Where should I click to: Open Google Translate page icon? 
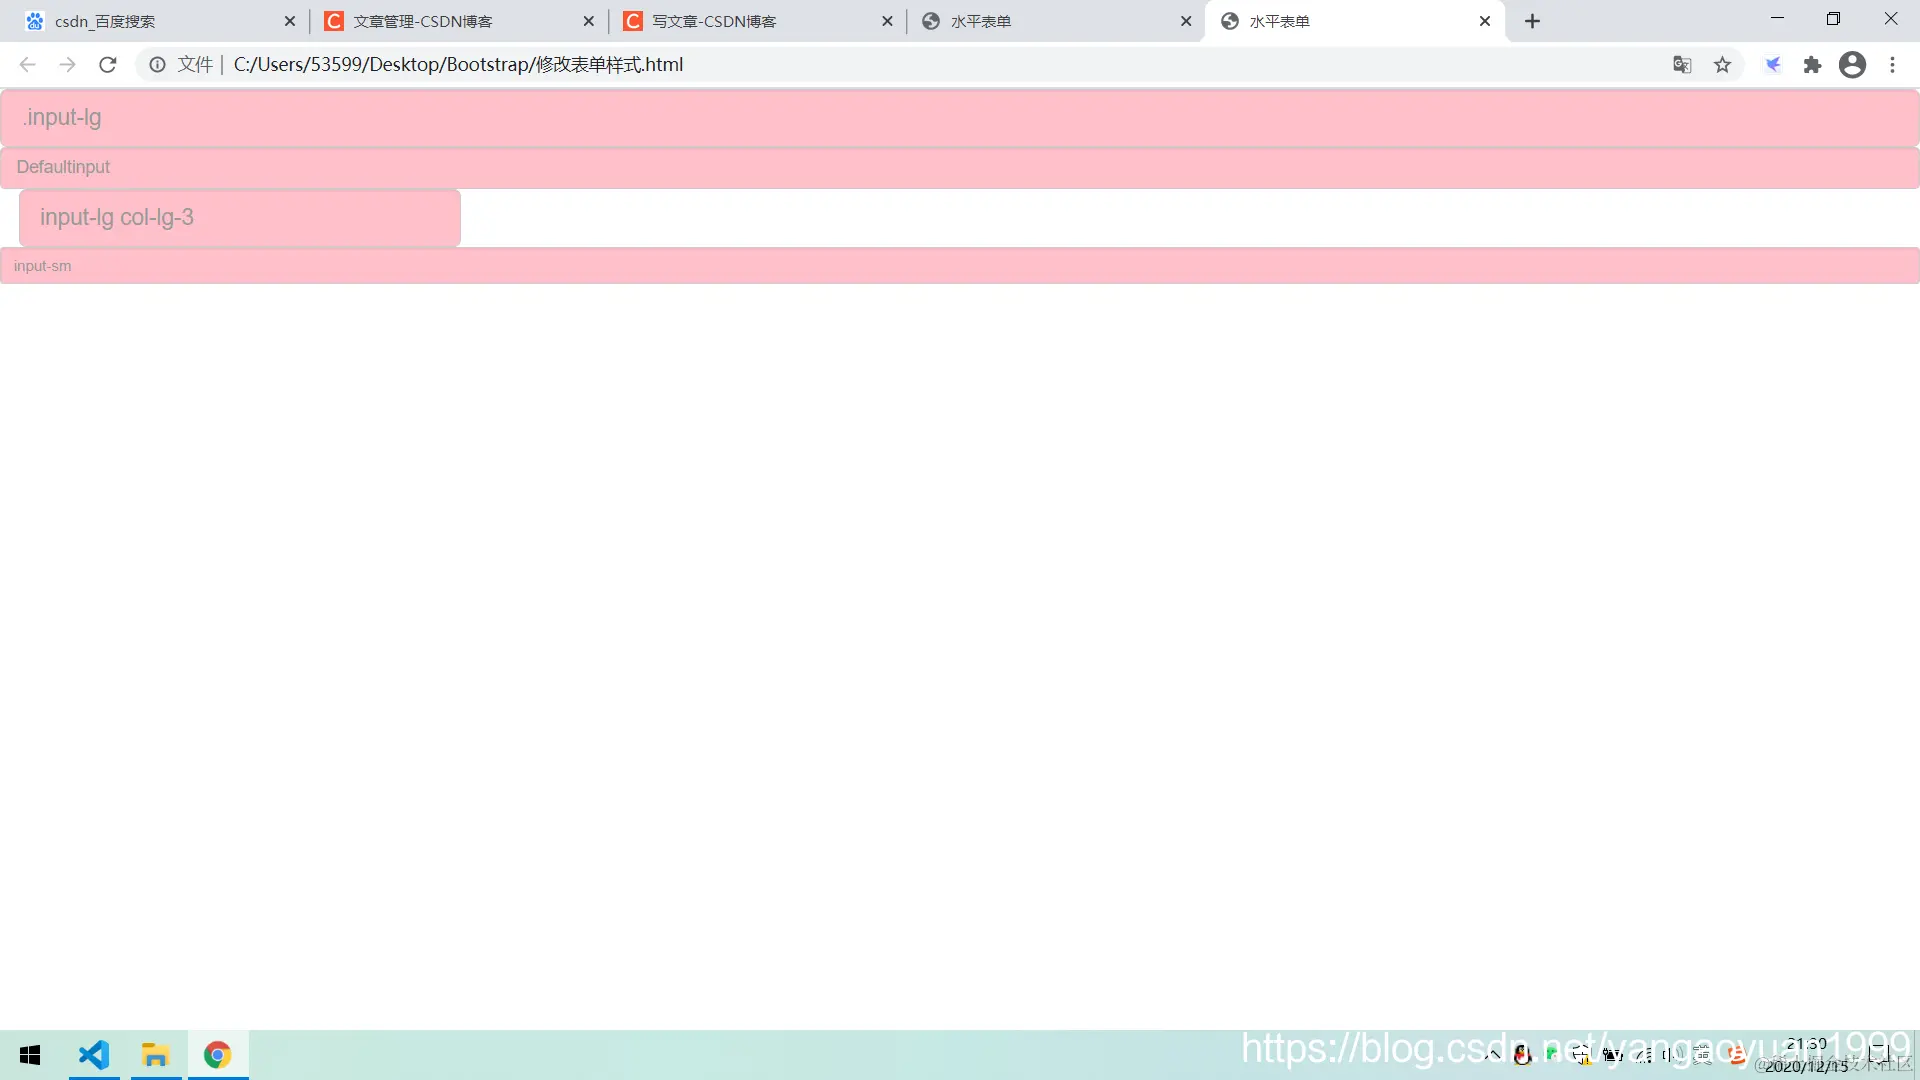tap(1682, 65)
